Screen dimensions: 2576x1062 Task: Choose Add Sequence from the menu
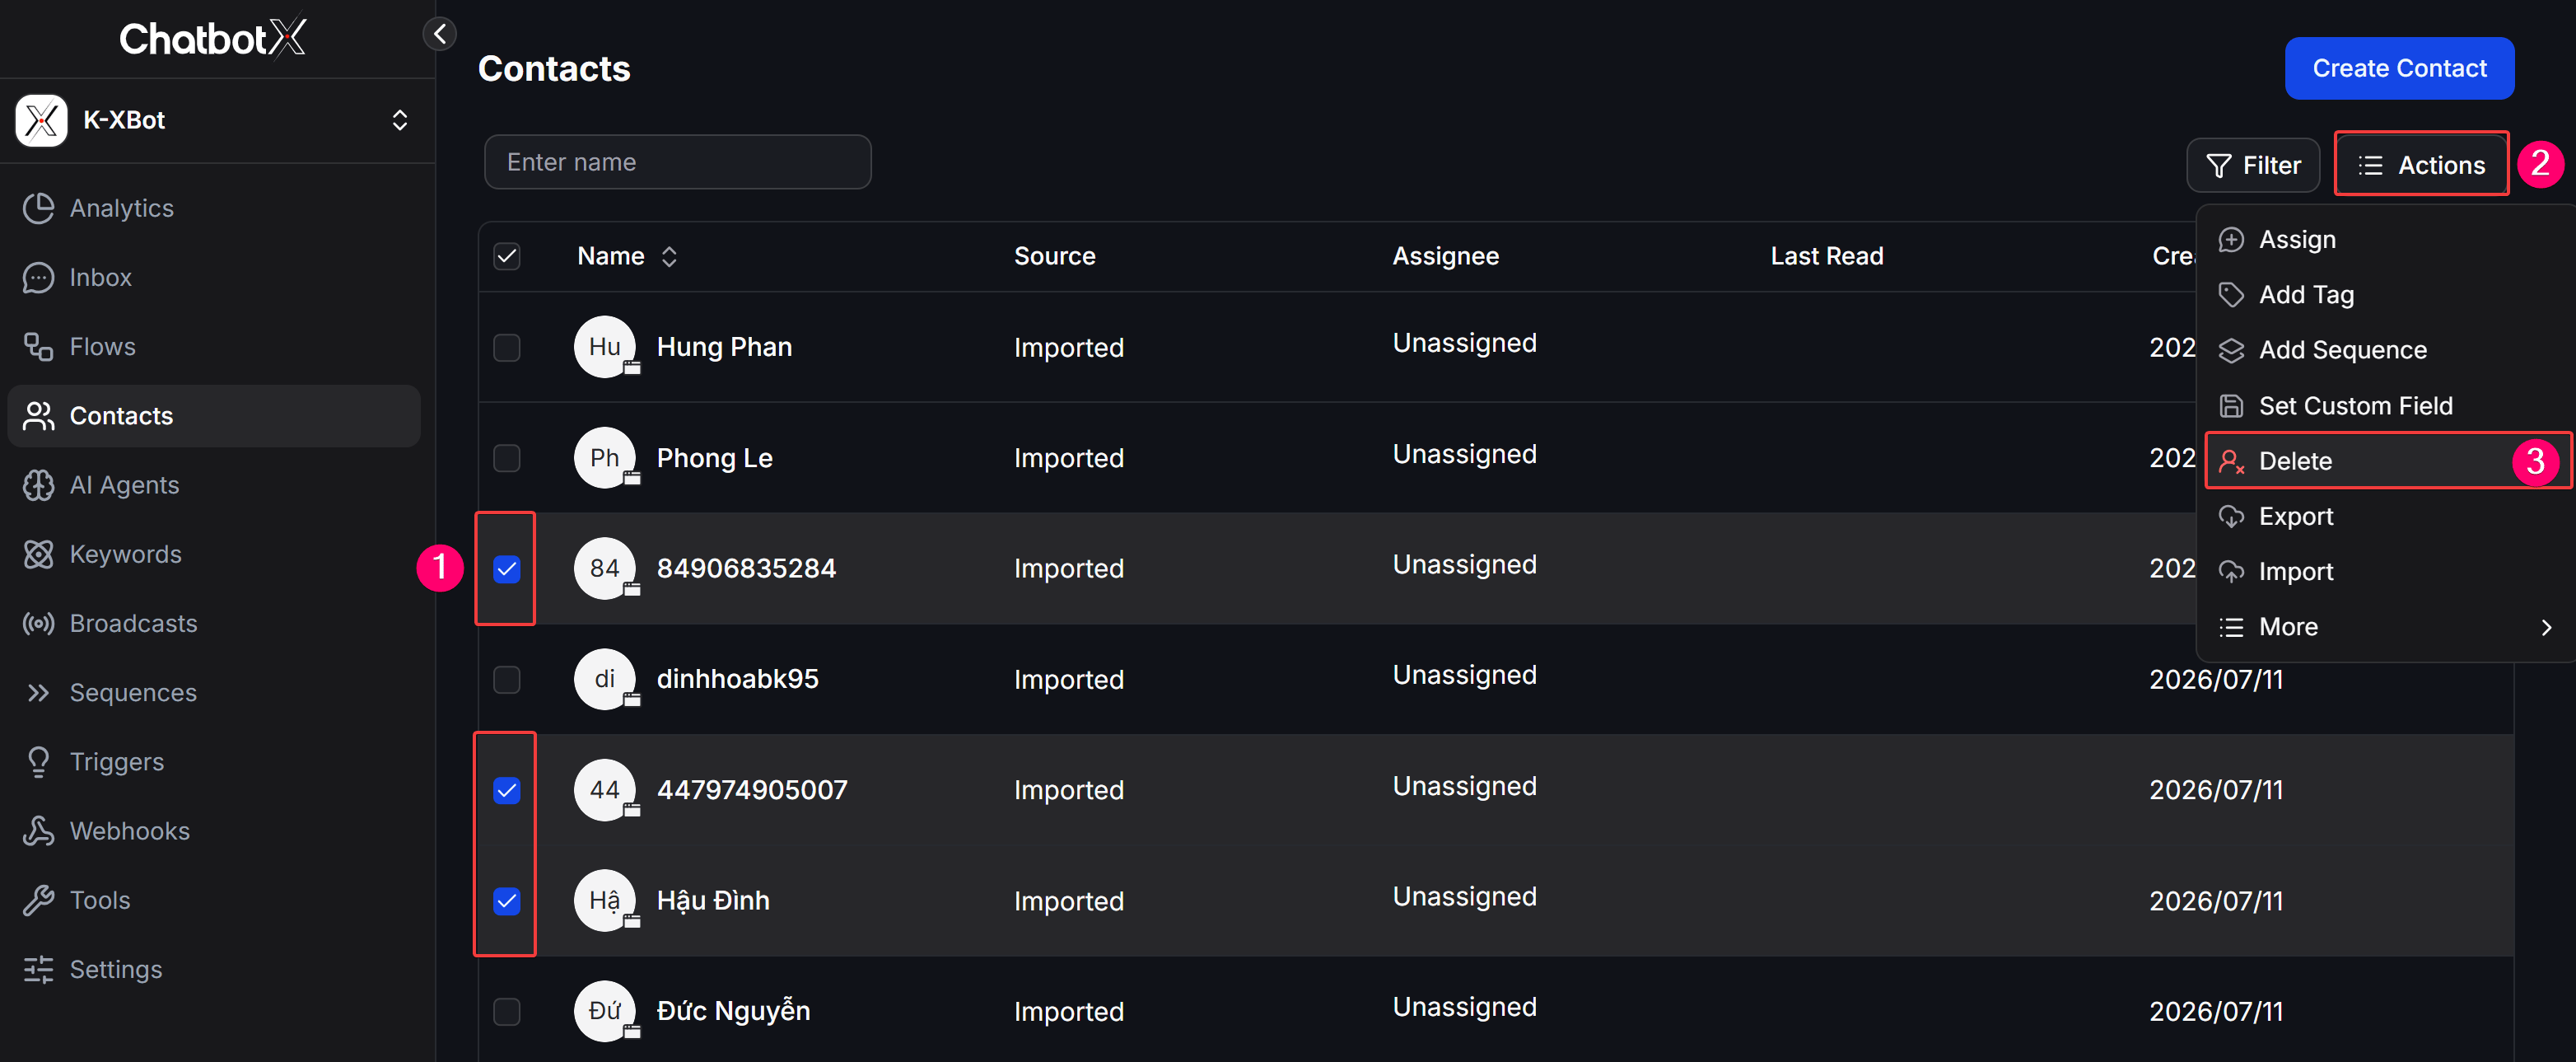[x=2384, y=350]
